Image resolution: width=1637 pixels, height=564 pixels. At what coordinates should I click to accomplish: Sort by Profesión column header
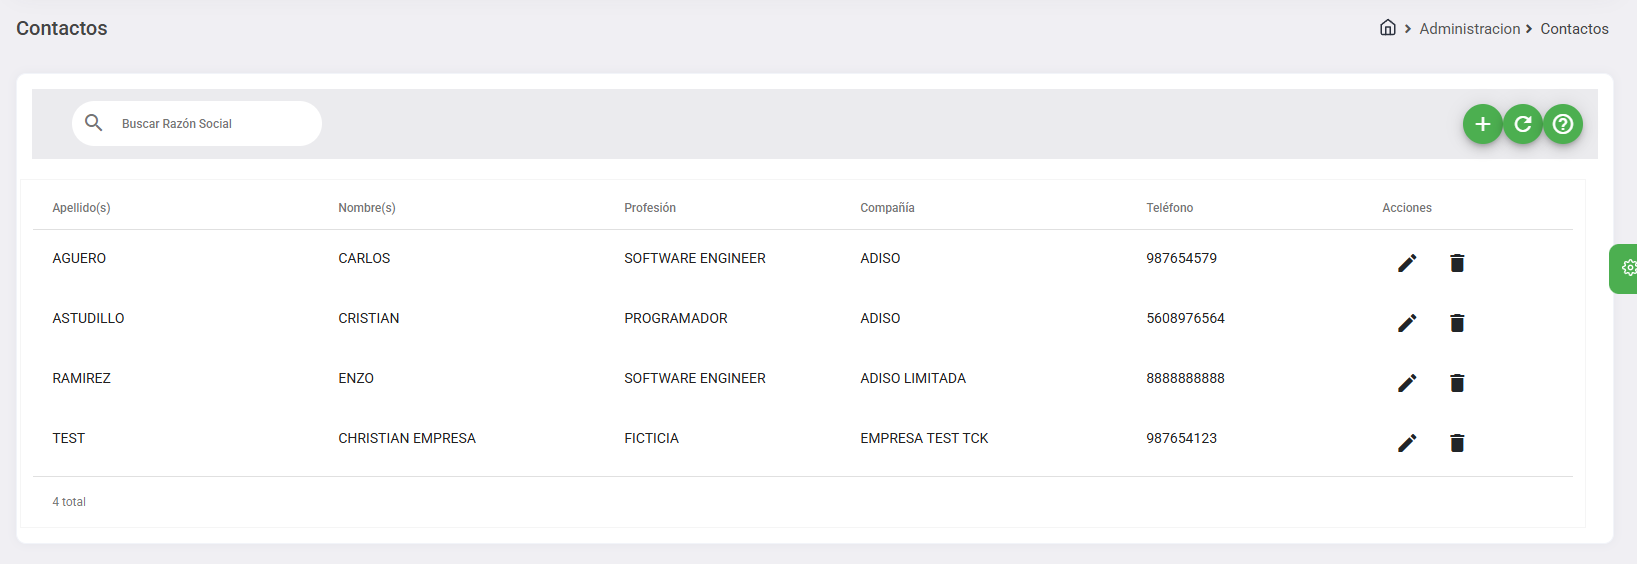pos(650,208)
